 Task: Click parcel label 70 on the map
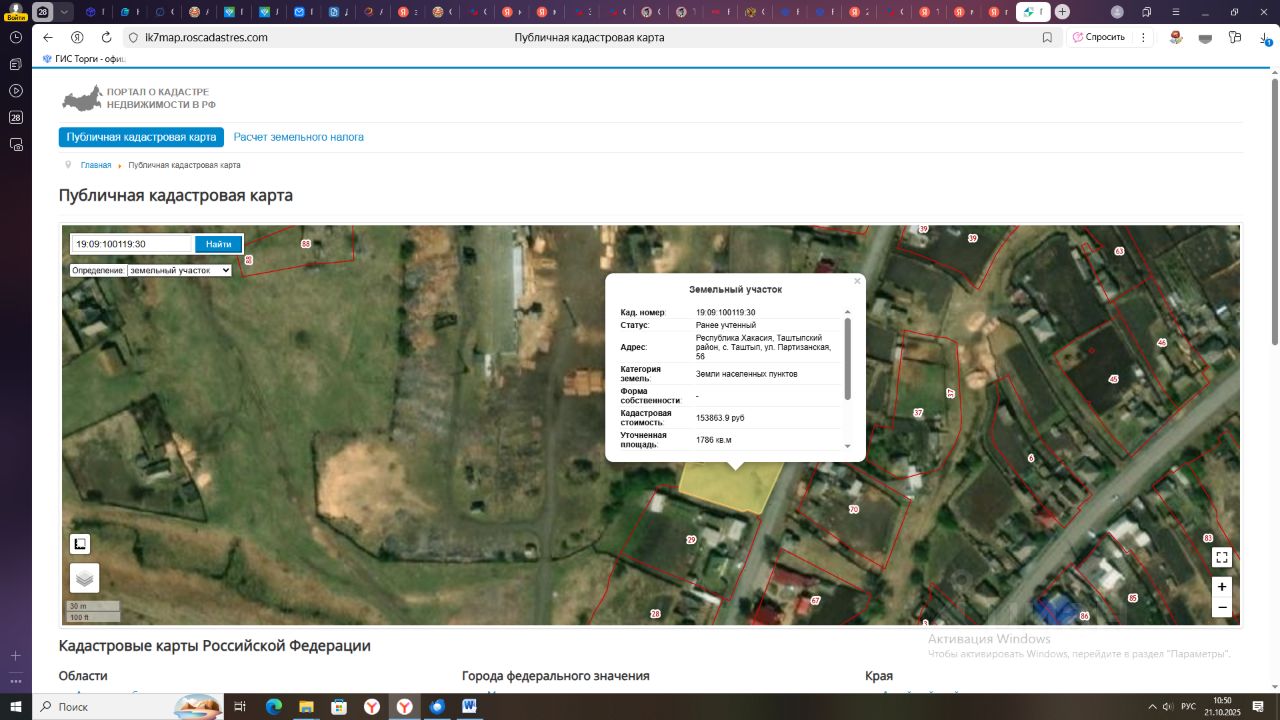tap(853, 510)
